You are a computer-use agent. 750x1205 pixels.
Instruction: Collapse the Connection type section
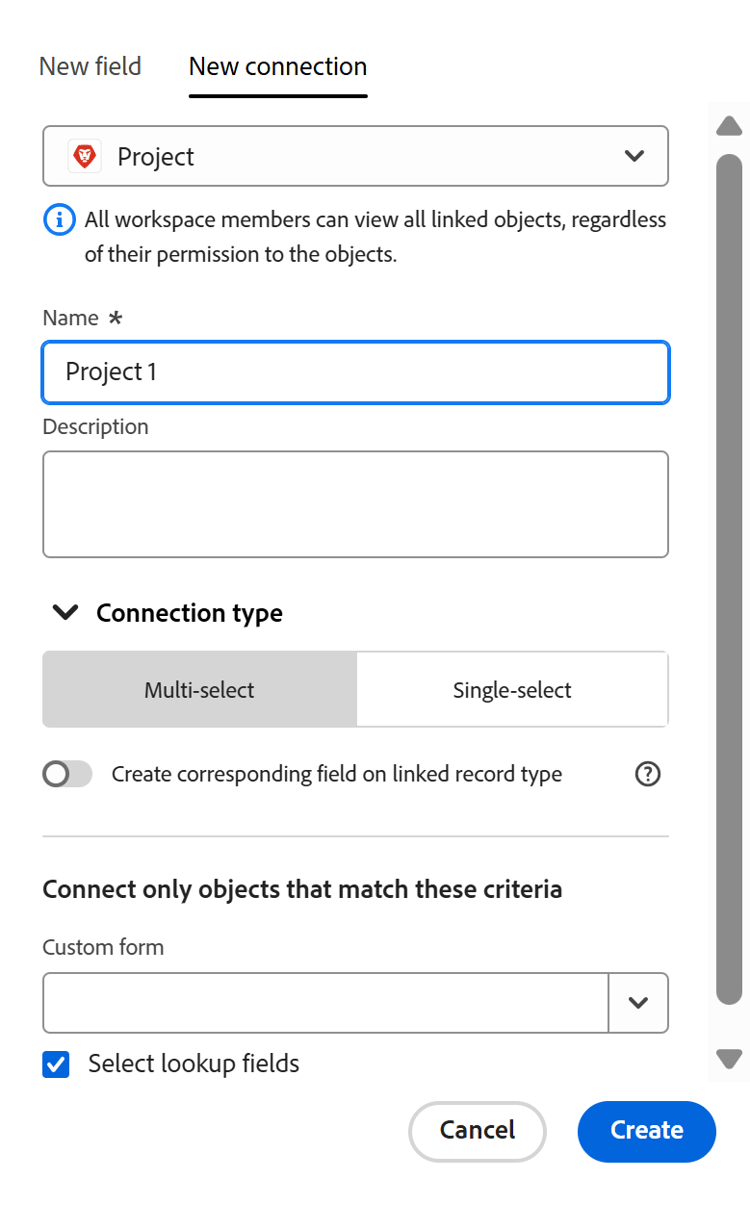point(64,612)
